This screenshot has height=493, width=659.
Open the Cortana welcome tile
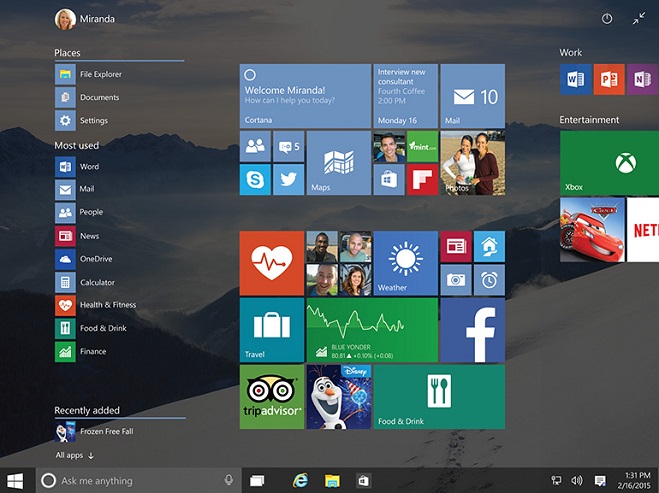click(305, 96)
